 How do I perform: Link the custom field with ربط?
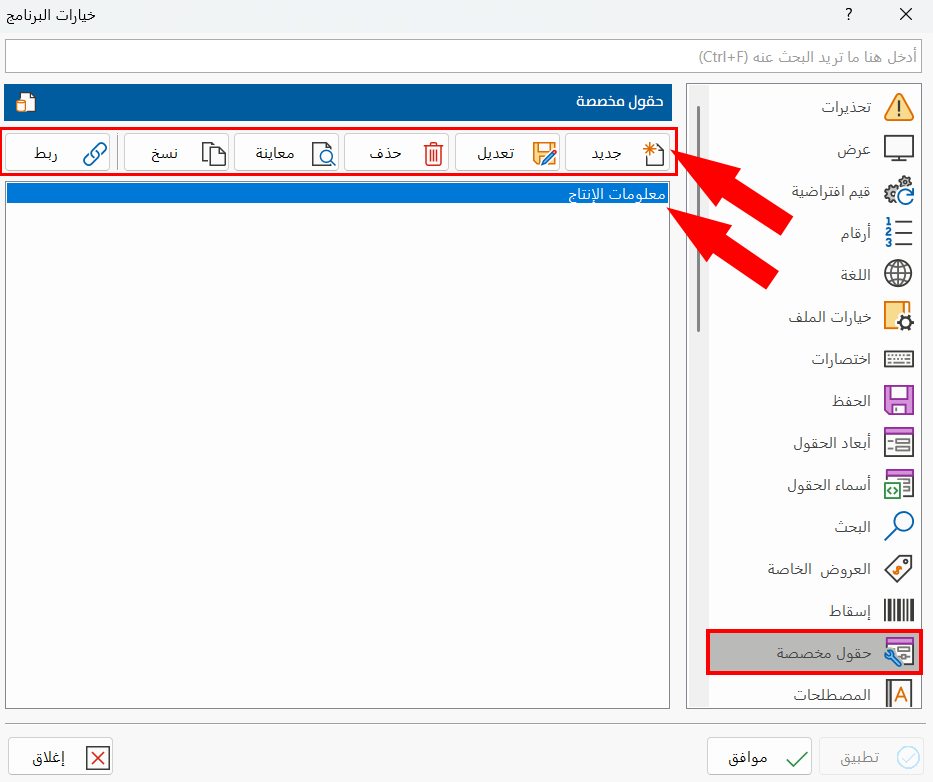[57, 152]
